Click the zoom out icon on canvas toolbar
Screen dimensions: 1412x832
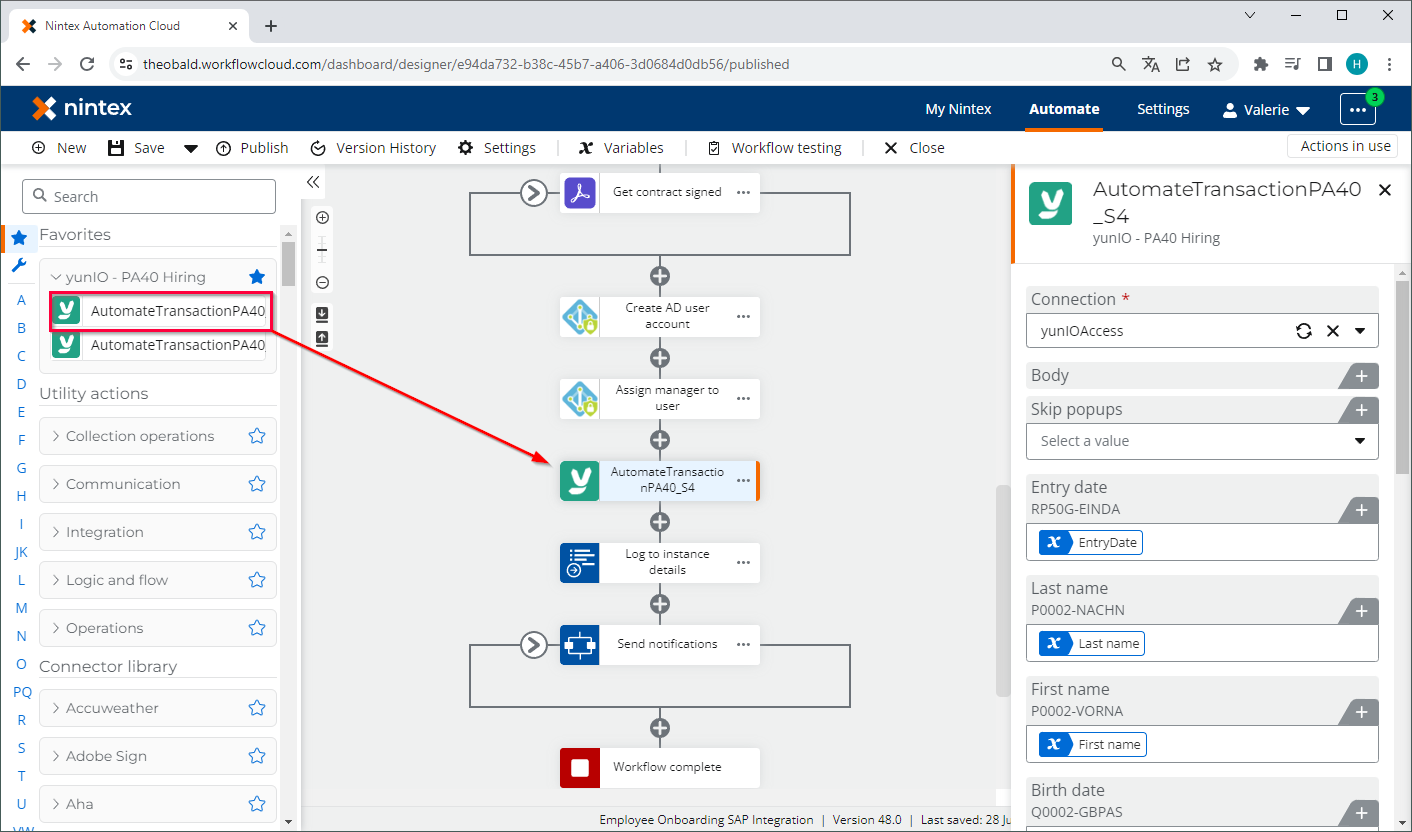pos(322,282)
